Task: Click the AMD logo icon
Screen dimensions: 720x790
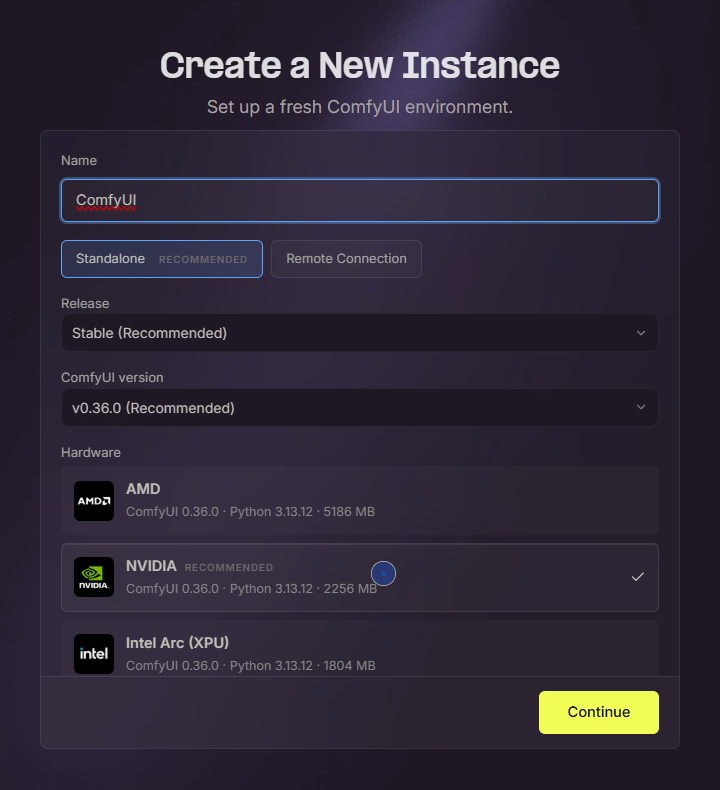Action: (x=94, y=501)
